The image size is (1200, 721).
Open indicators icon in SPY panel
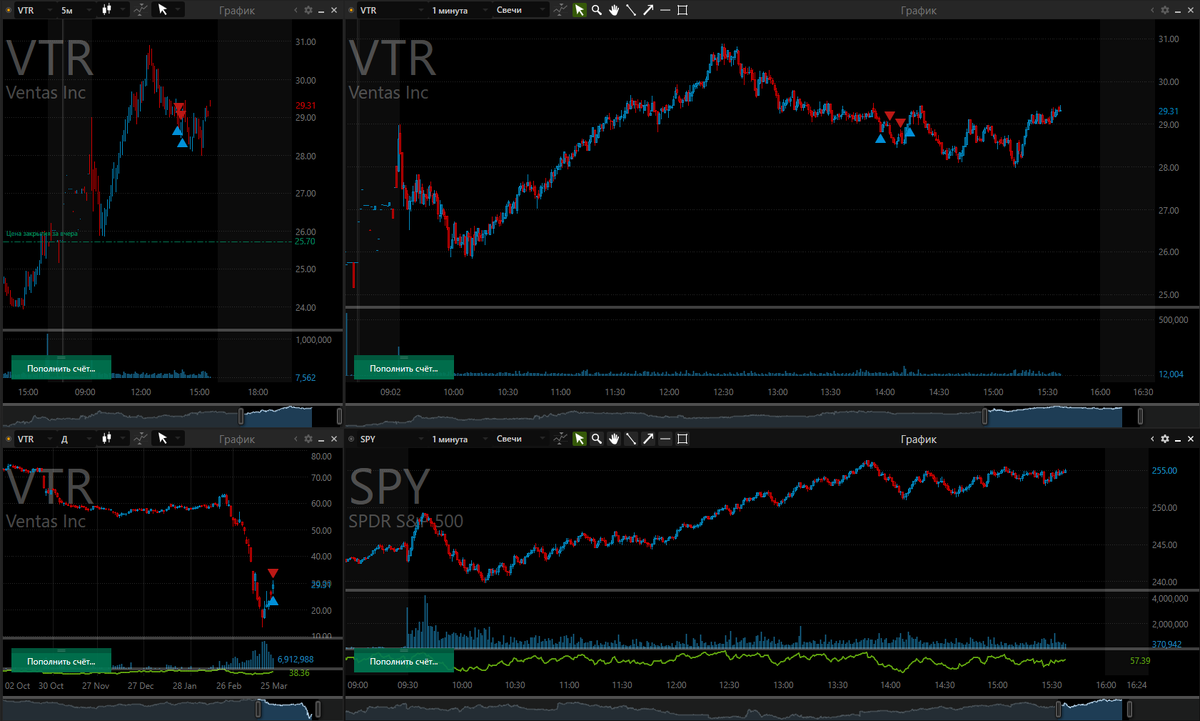click(560, 438)
